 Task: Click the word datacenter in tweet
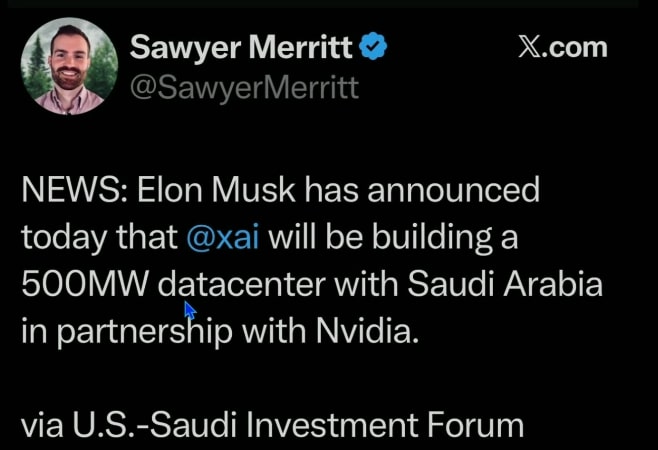coord(241,284)
